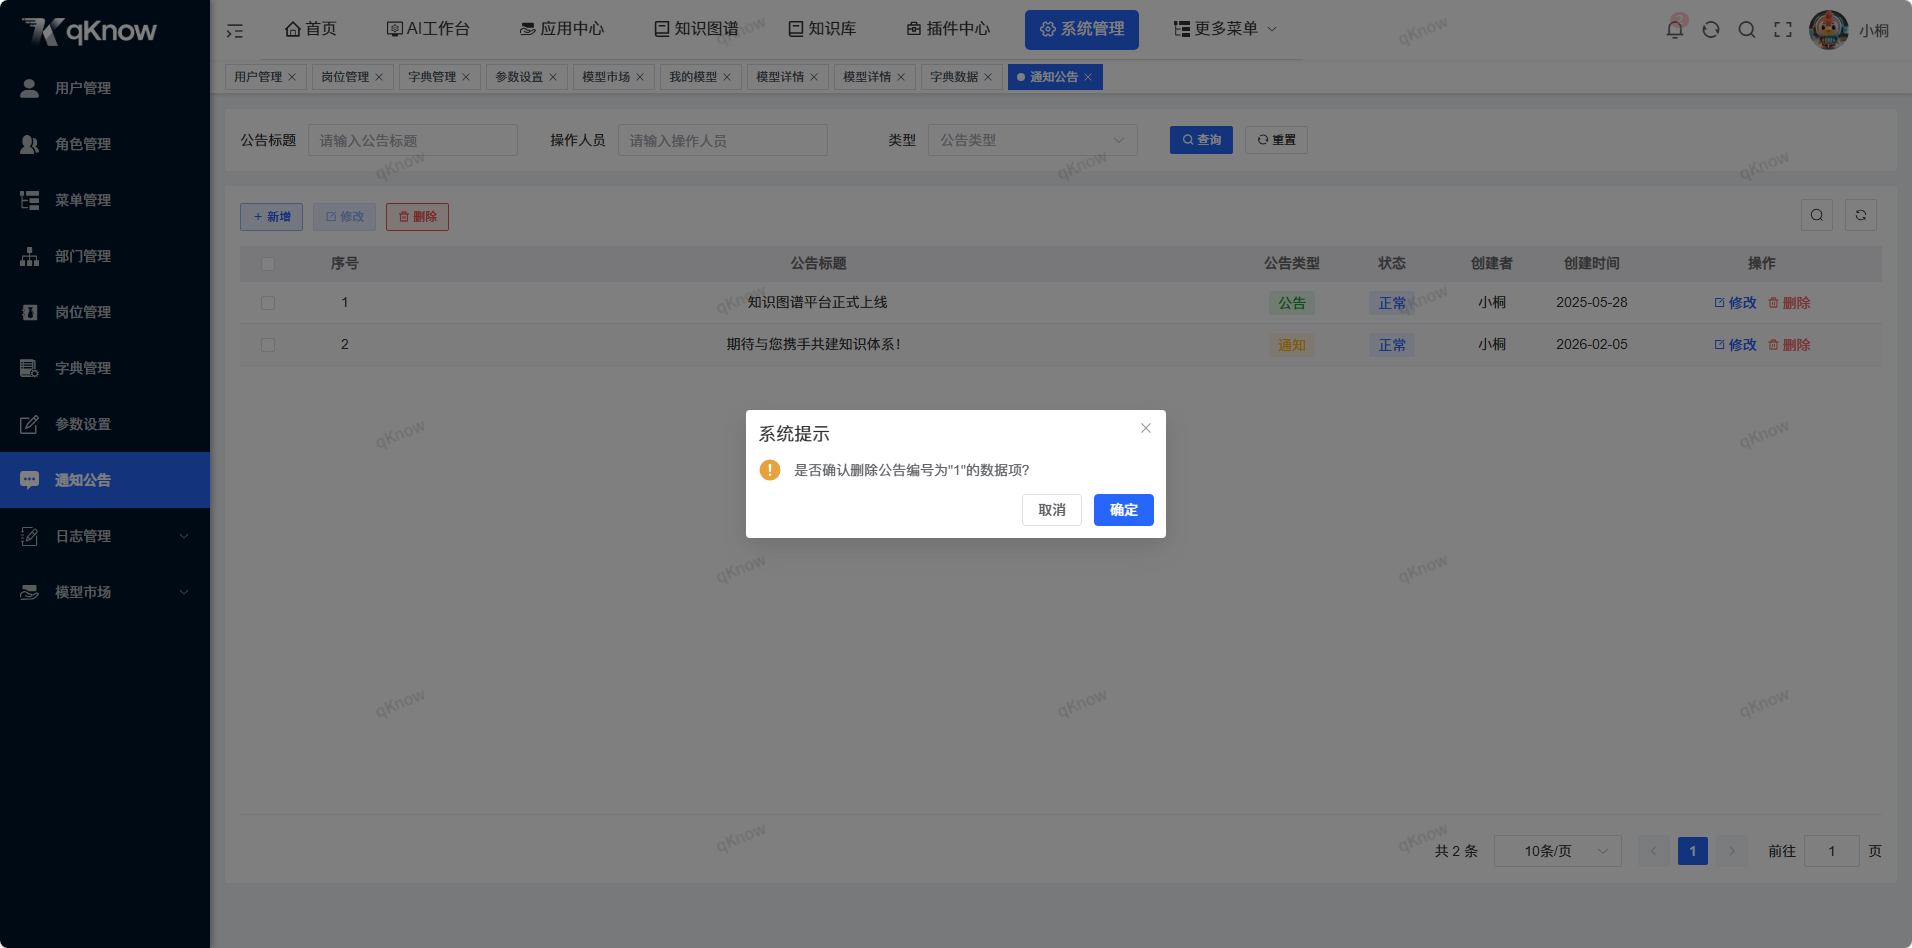Open 知识库 in top navigation
This screenshot has height=948, width=1912.
[x=822, y=29]
